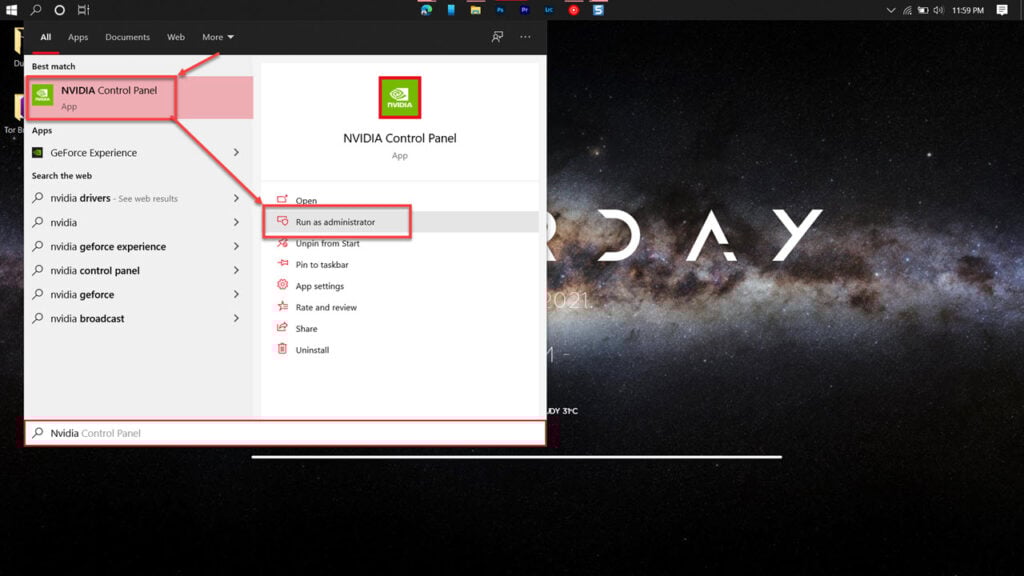This screenshot has width=1024, height=576.
Task: Open network status tray icon
Action: tap(907, 10)
